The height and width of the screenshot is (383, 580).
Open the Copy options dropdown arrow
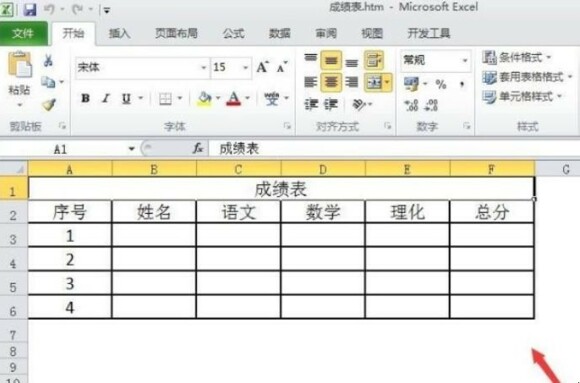(62, 82)
